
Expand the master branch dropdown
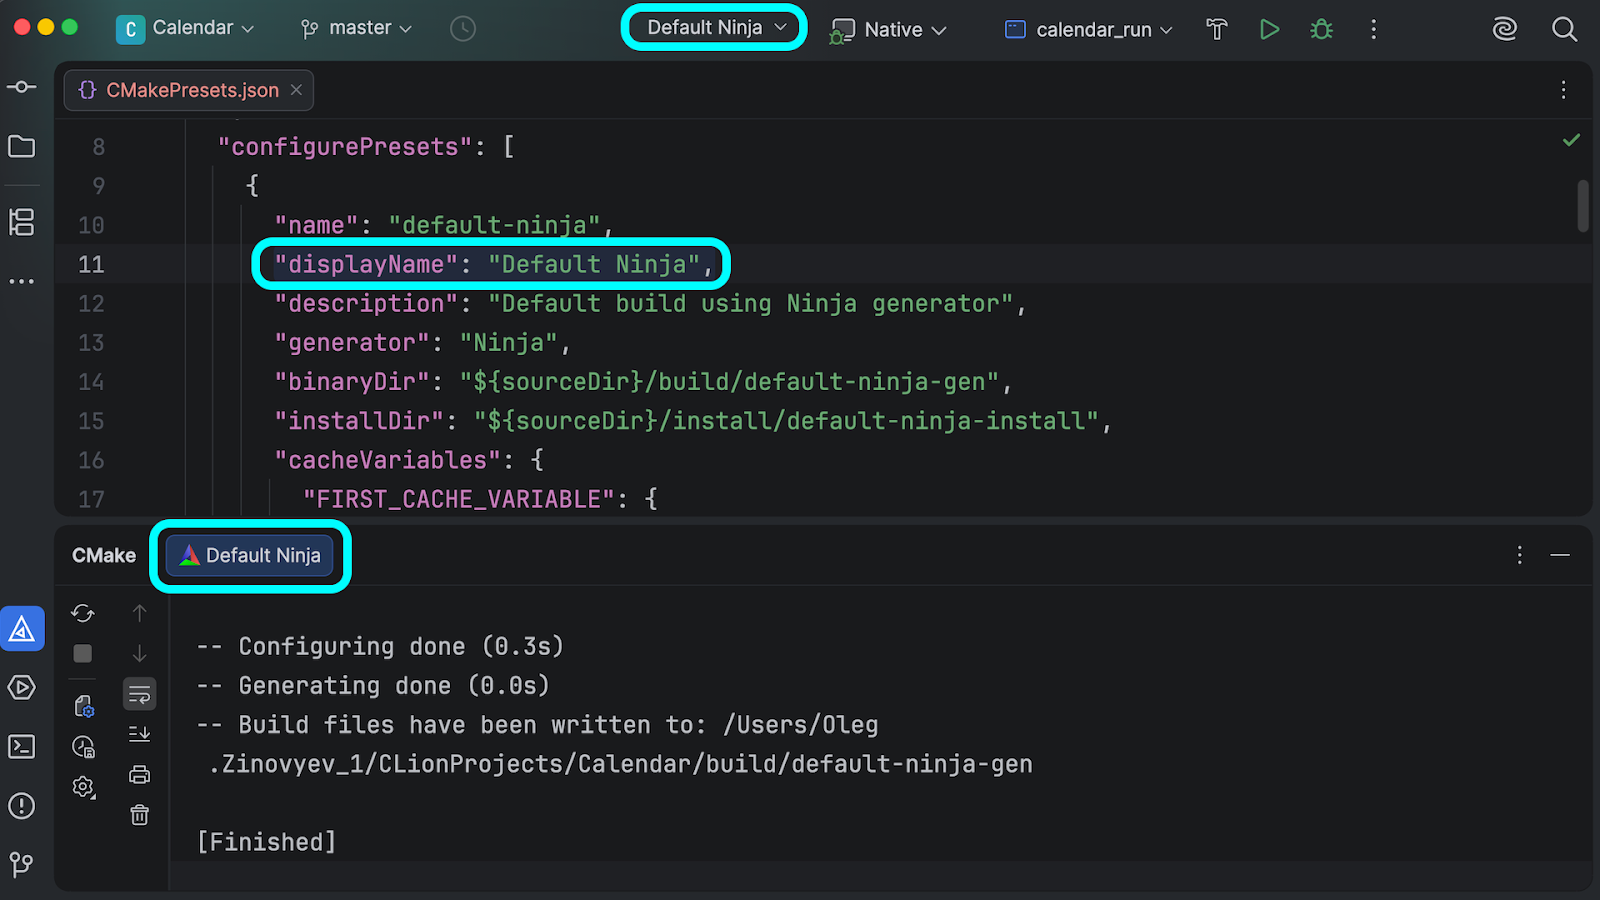click(x=356, y=29)
